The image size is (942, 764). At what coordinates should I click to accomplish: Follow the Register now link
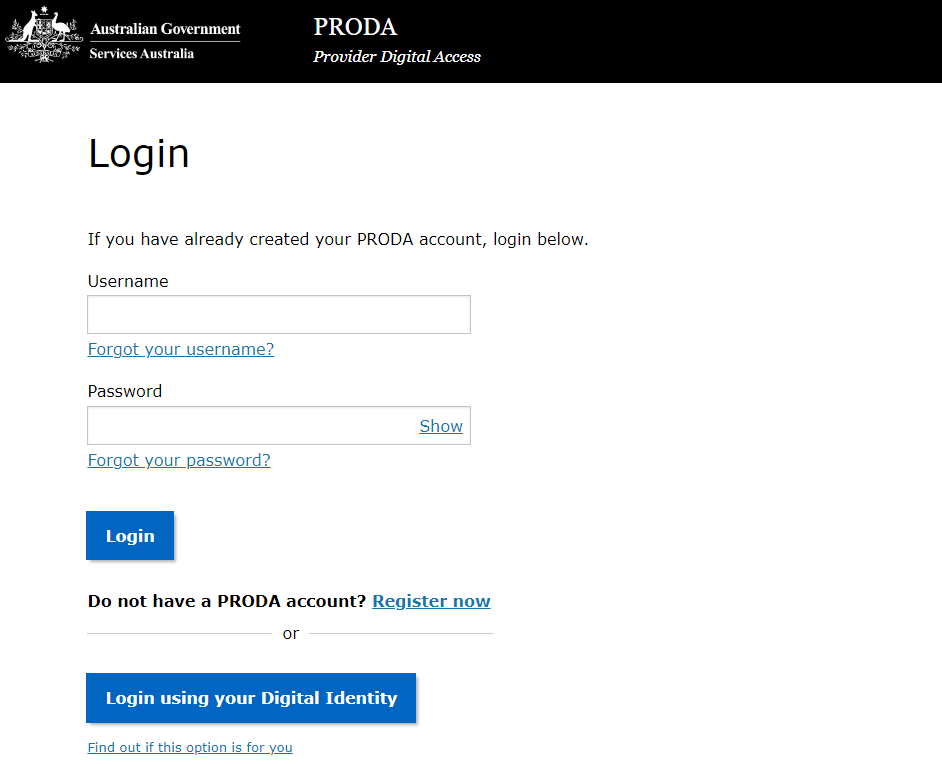coord(431,601)
